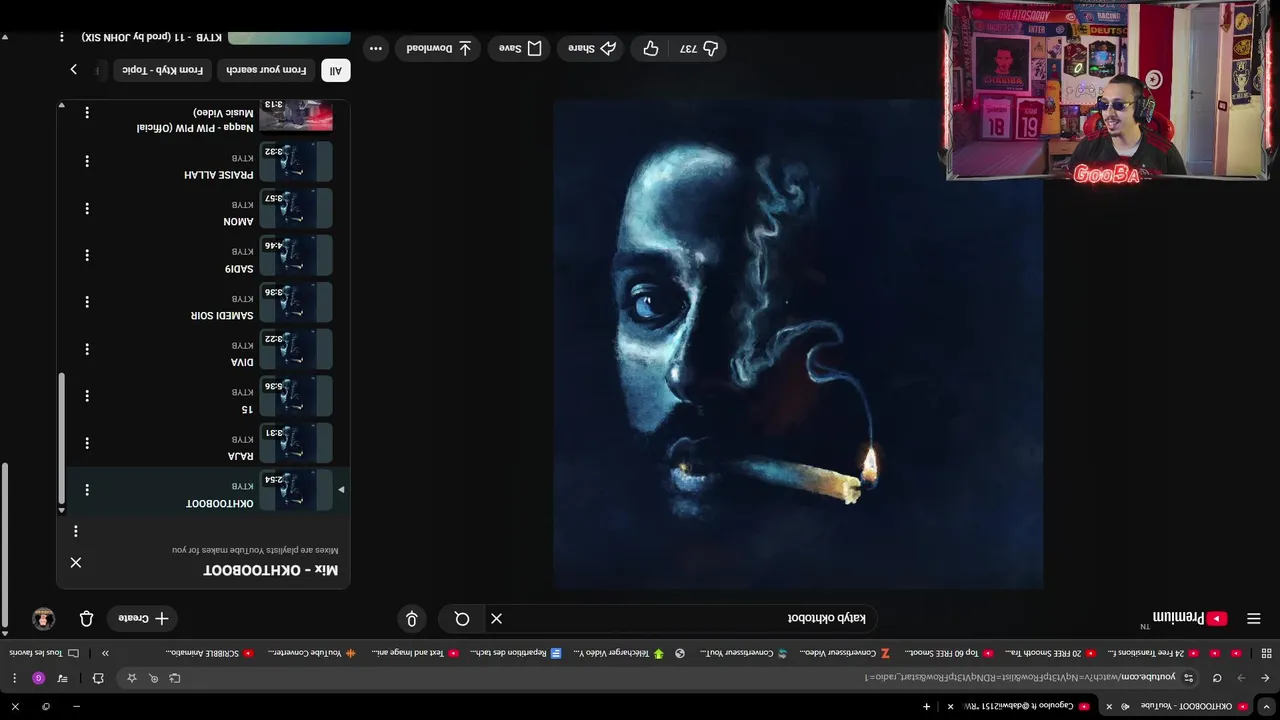1280x720 pixels.
Task: Select the 'All' filter chip
Action: coord(336,70)
